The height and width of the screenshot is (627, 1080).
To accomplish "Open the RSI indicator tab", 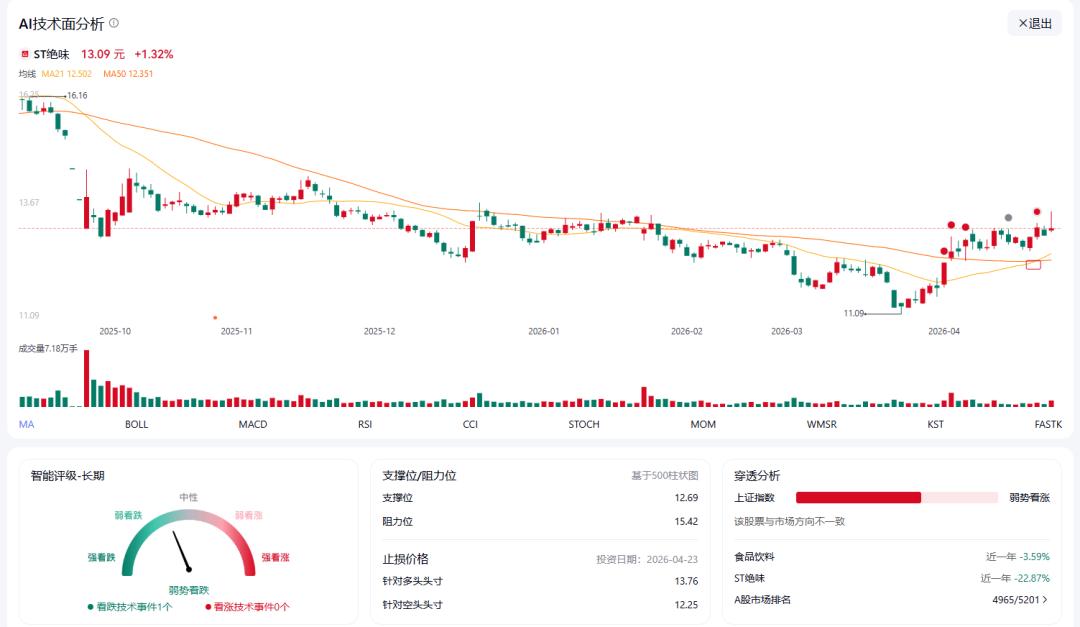I will pos(365,425).
